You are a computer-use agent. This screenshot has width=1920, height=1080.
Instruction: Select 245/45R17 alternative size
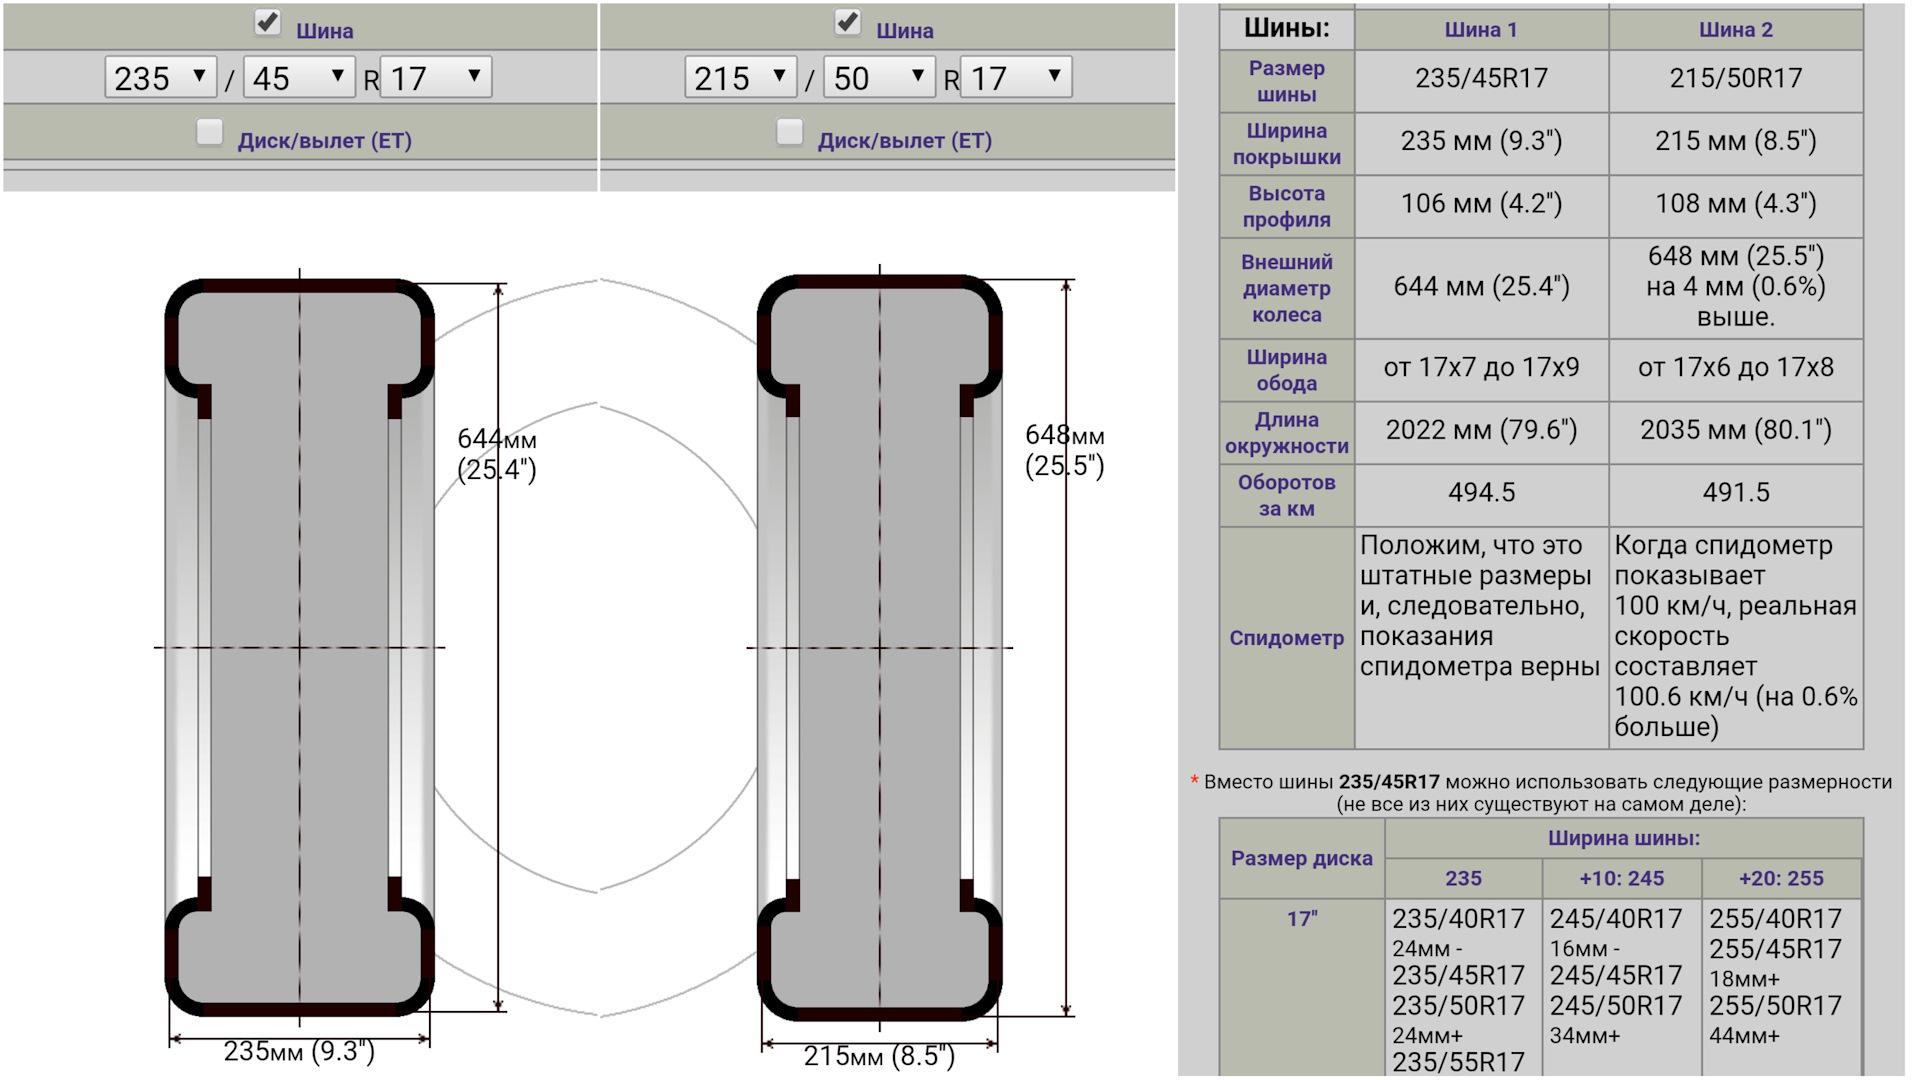click(1616, 975)
